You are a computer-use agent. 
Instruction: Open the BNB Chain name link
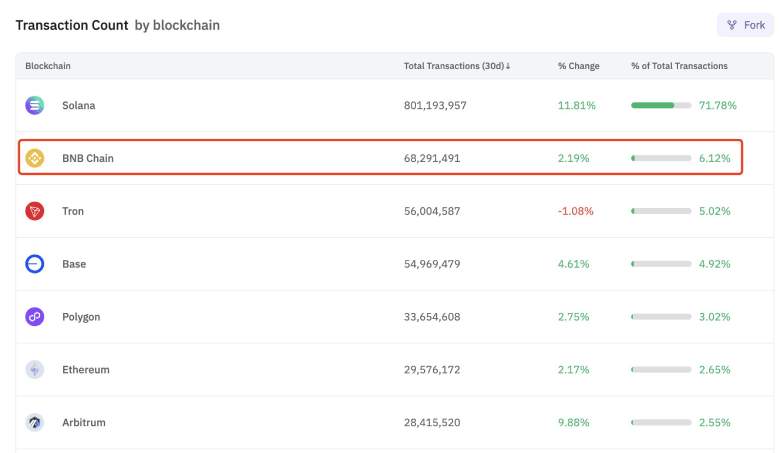tap(87, 158)
